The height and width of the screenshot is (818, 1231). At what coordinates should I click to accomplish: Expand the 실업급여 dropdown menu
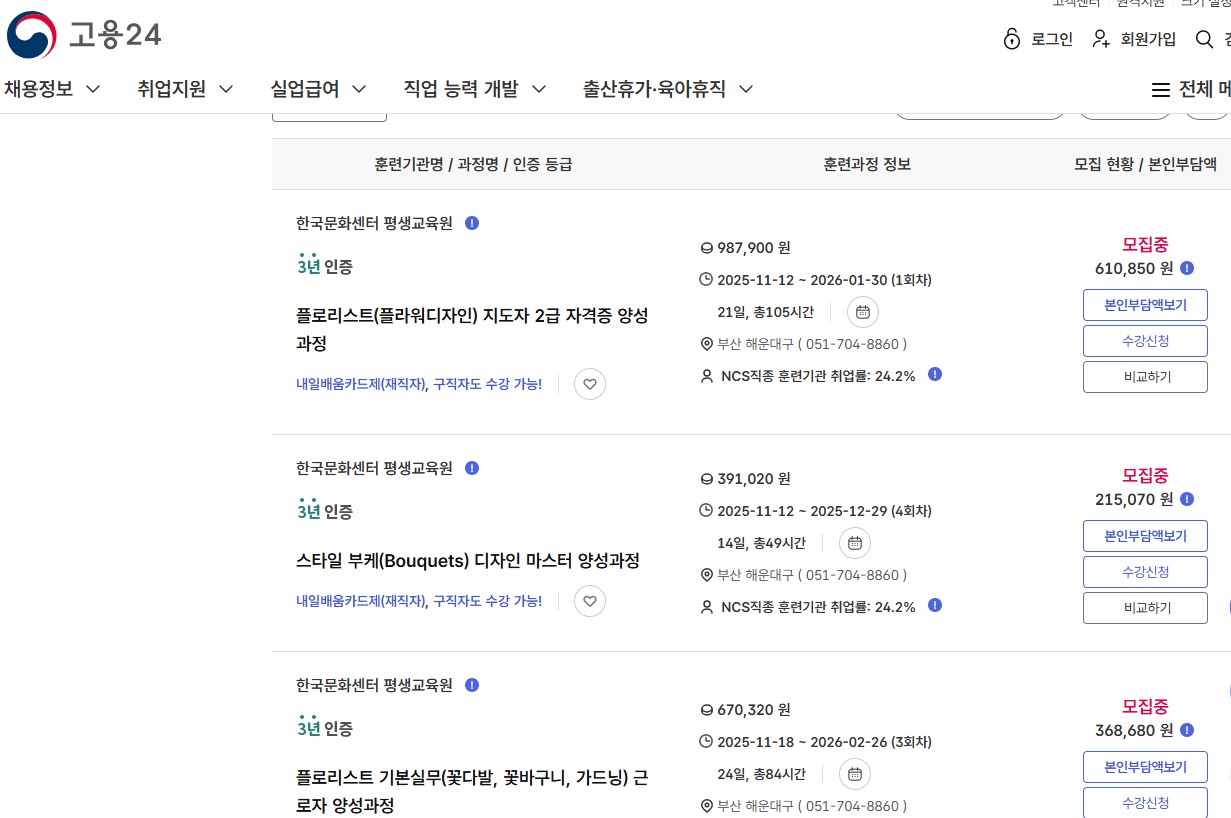318,89
